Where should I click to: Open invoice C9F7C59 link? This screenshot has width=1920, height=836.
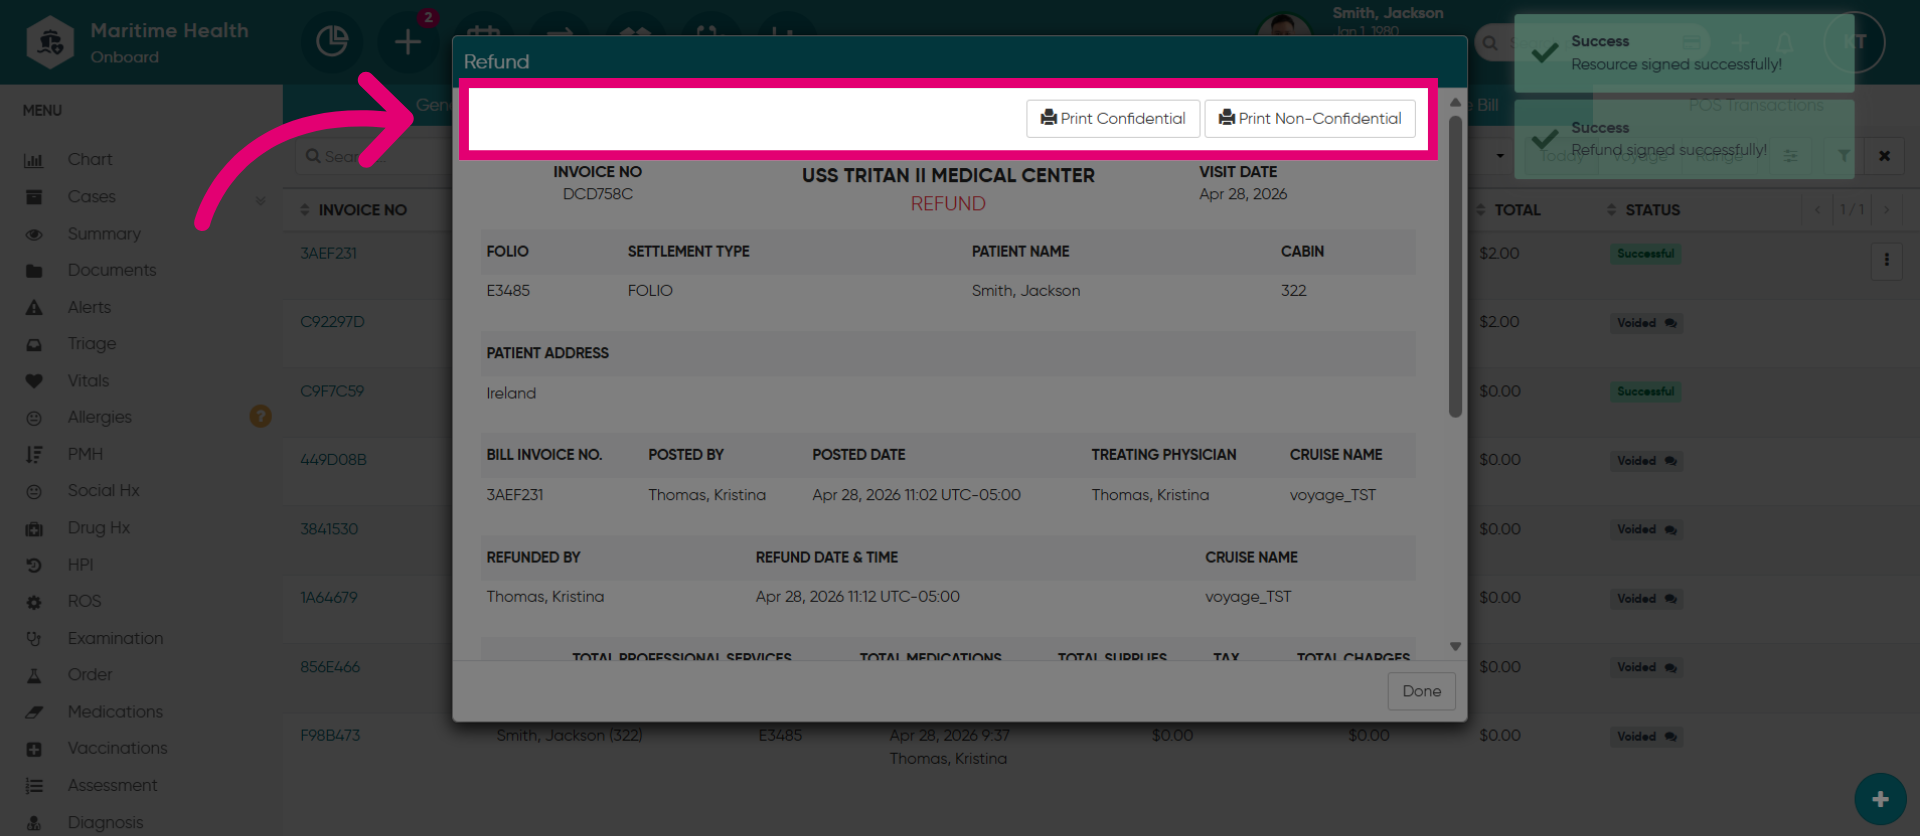[x=332, y=391]
